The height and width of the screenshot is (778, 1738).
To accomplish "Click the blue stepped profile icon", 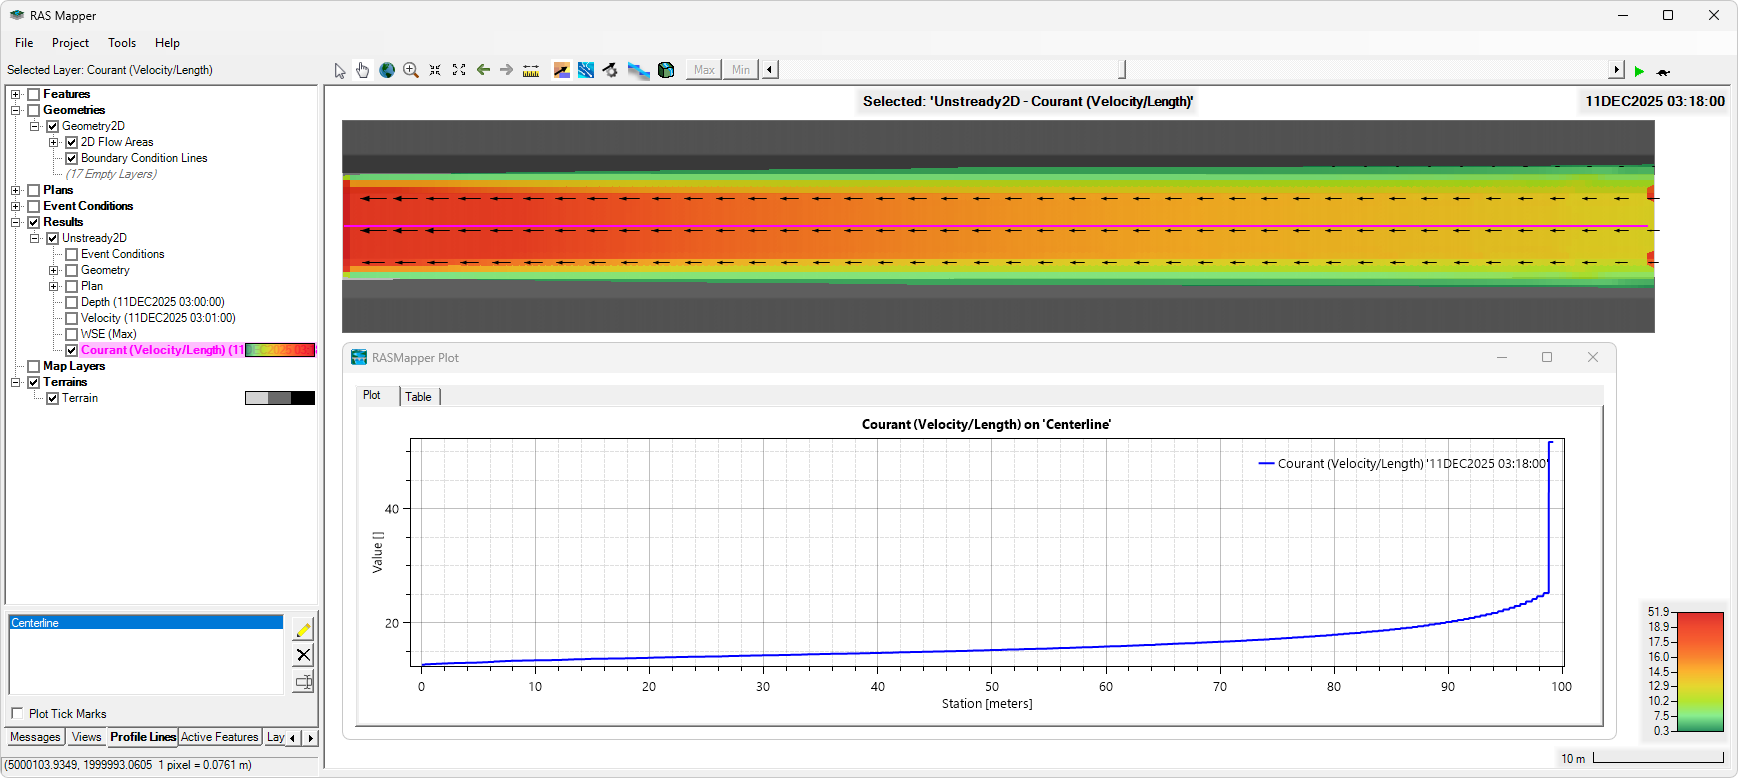I will point(638,70).
